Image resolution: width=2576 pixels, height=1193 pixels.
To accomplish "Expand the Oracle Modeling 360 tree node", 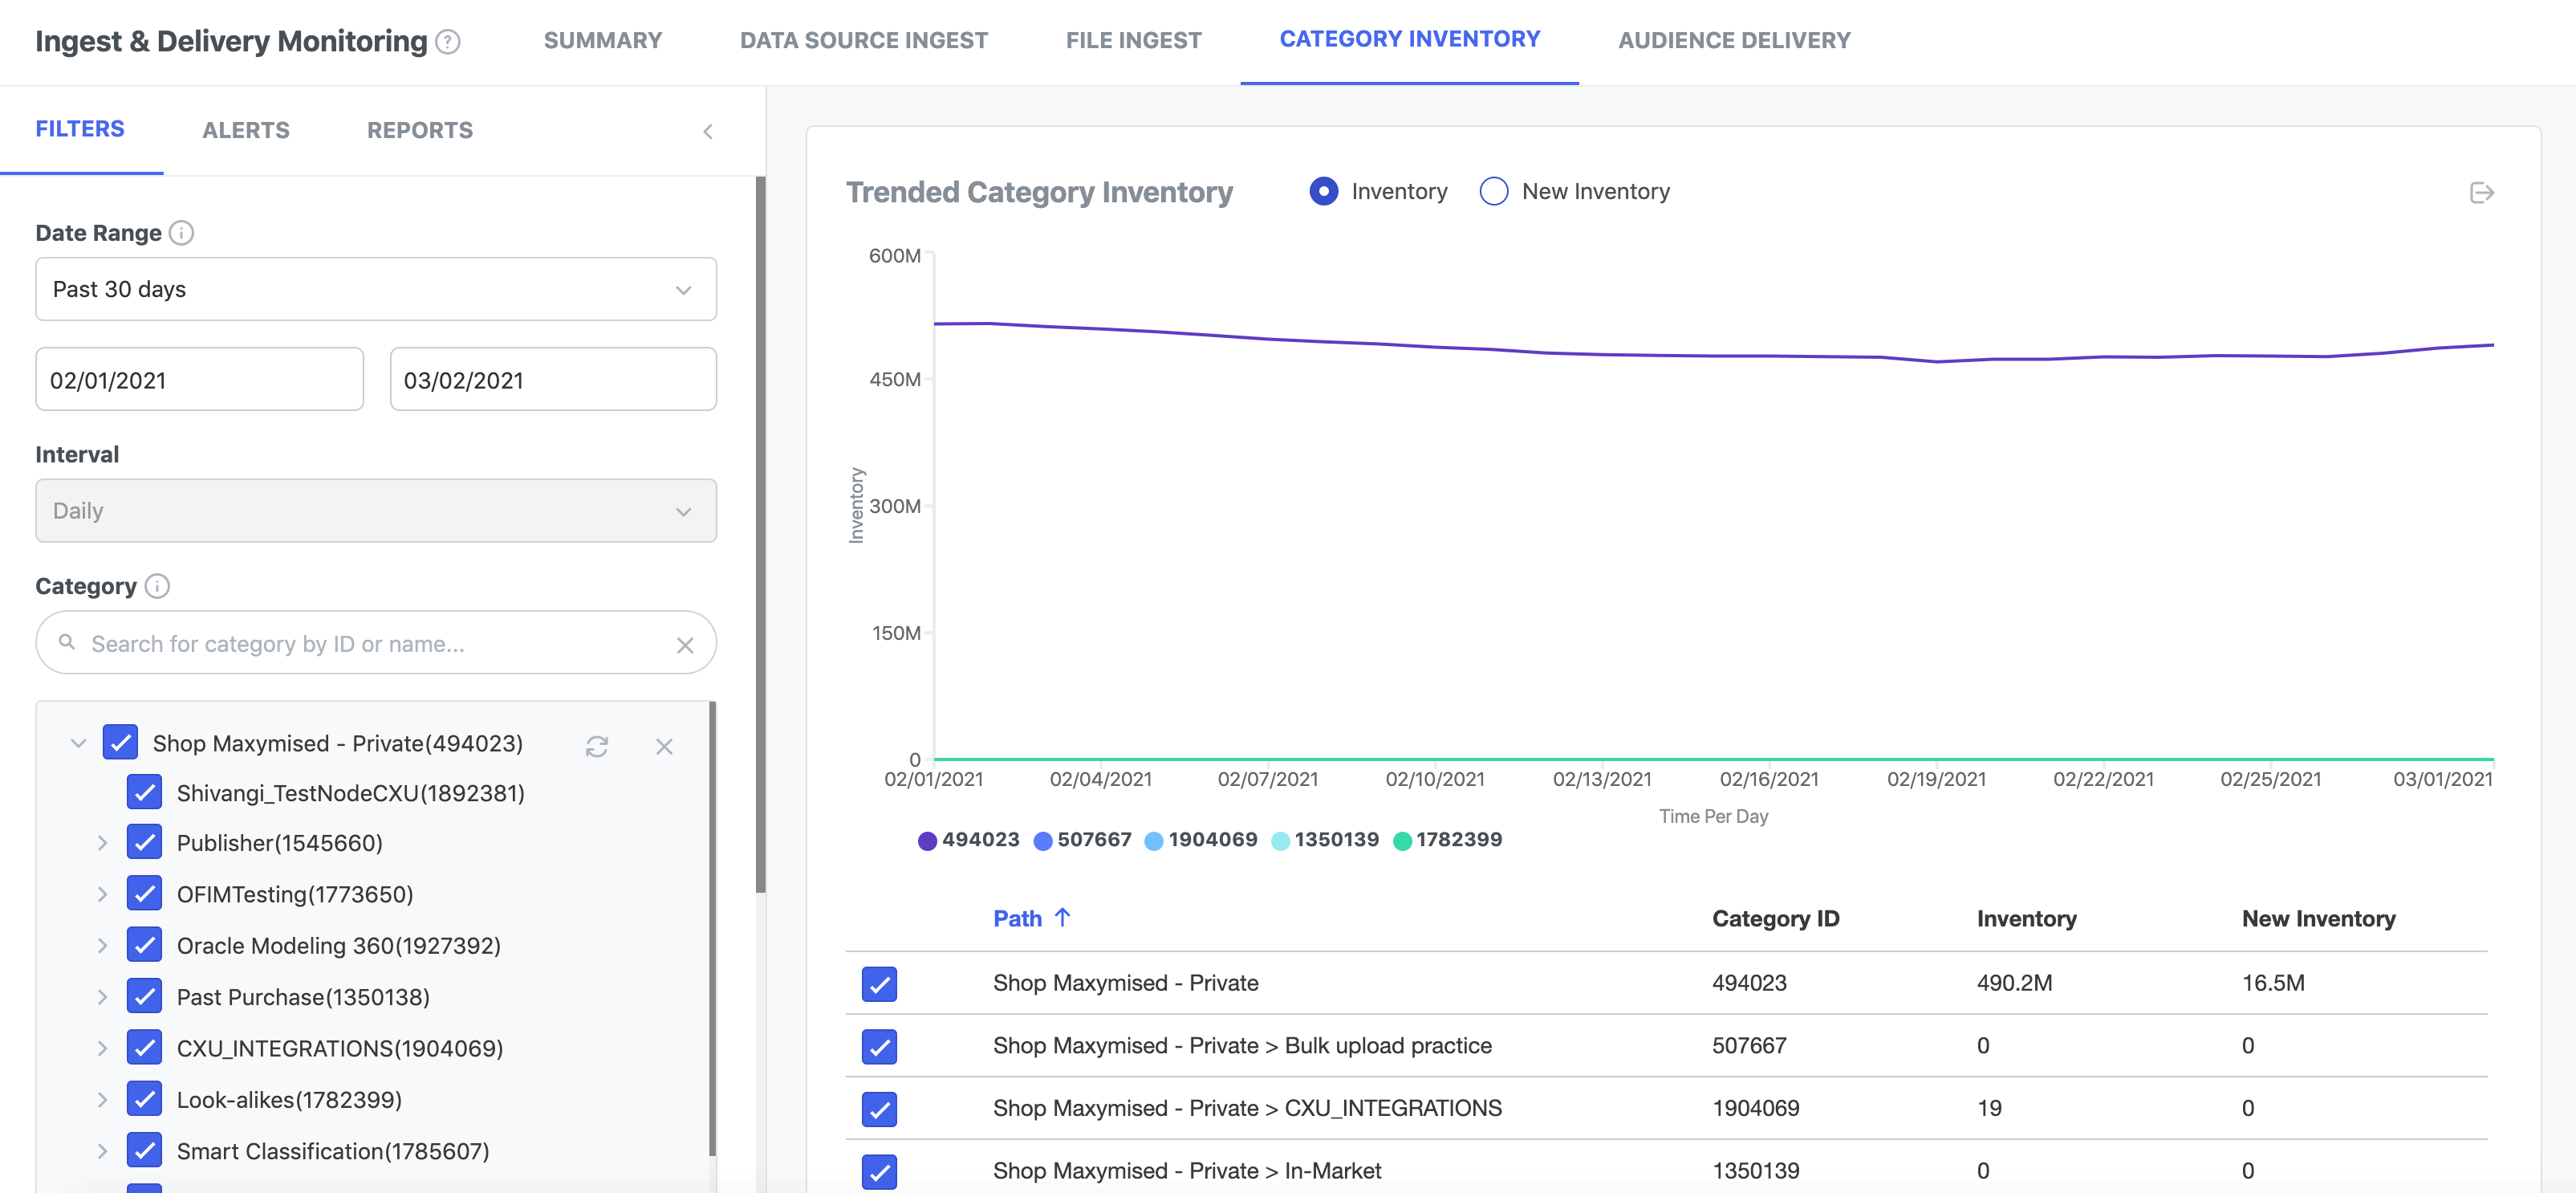I will [x=102, y=946].
